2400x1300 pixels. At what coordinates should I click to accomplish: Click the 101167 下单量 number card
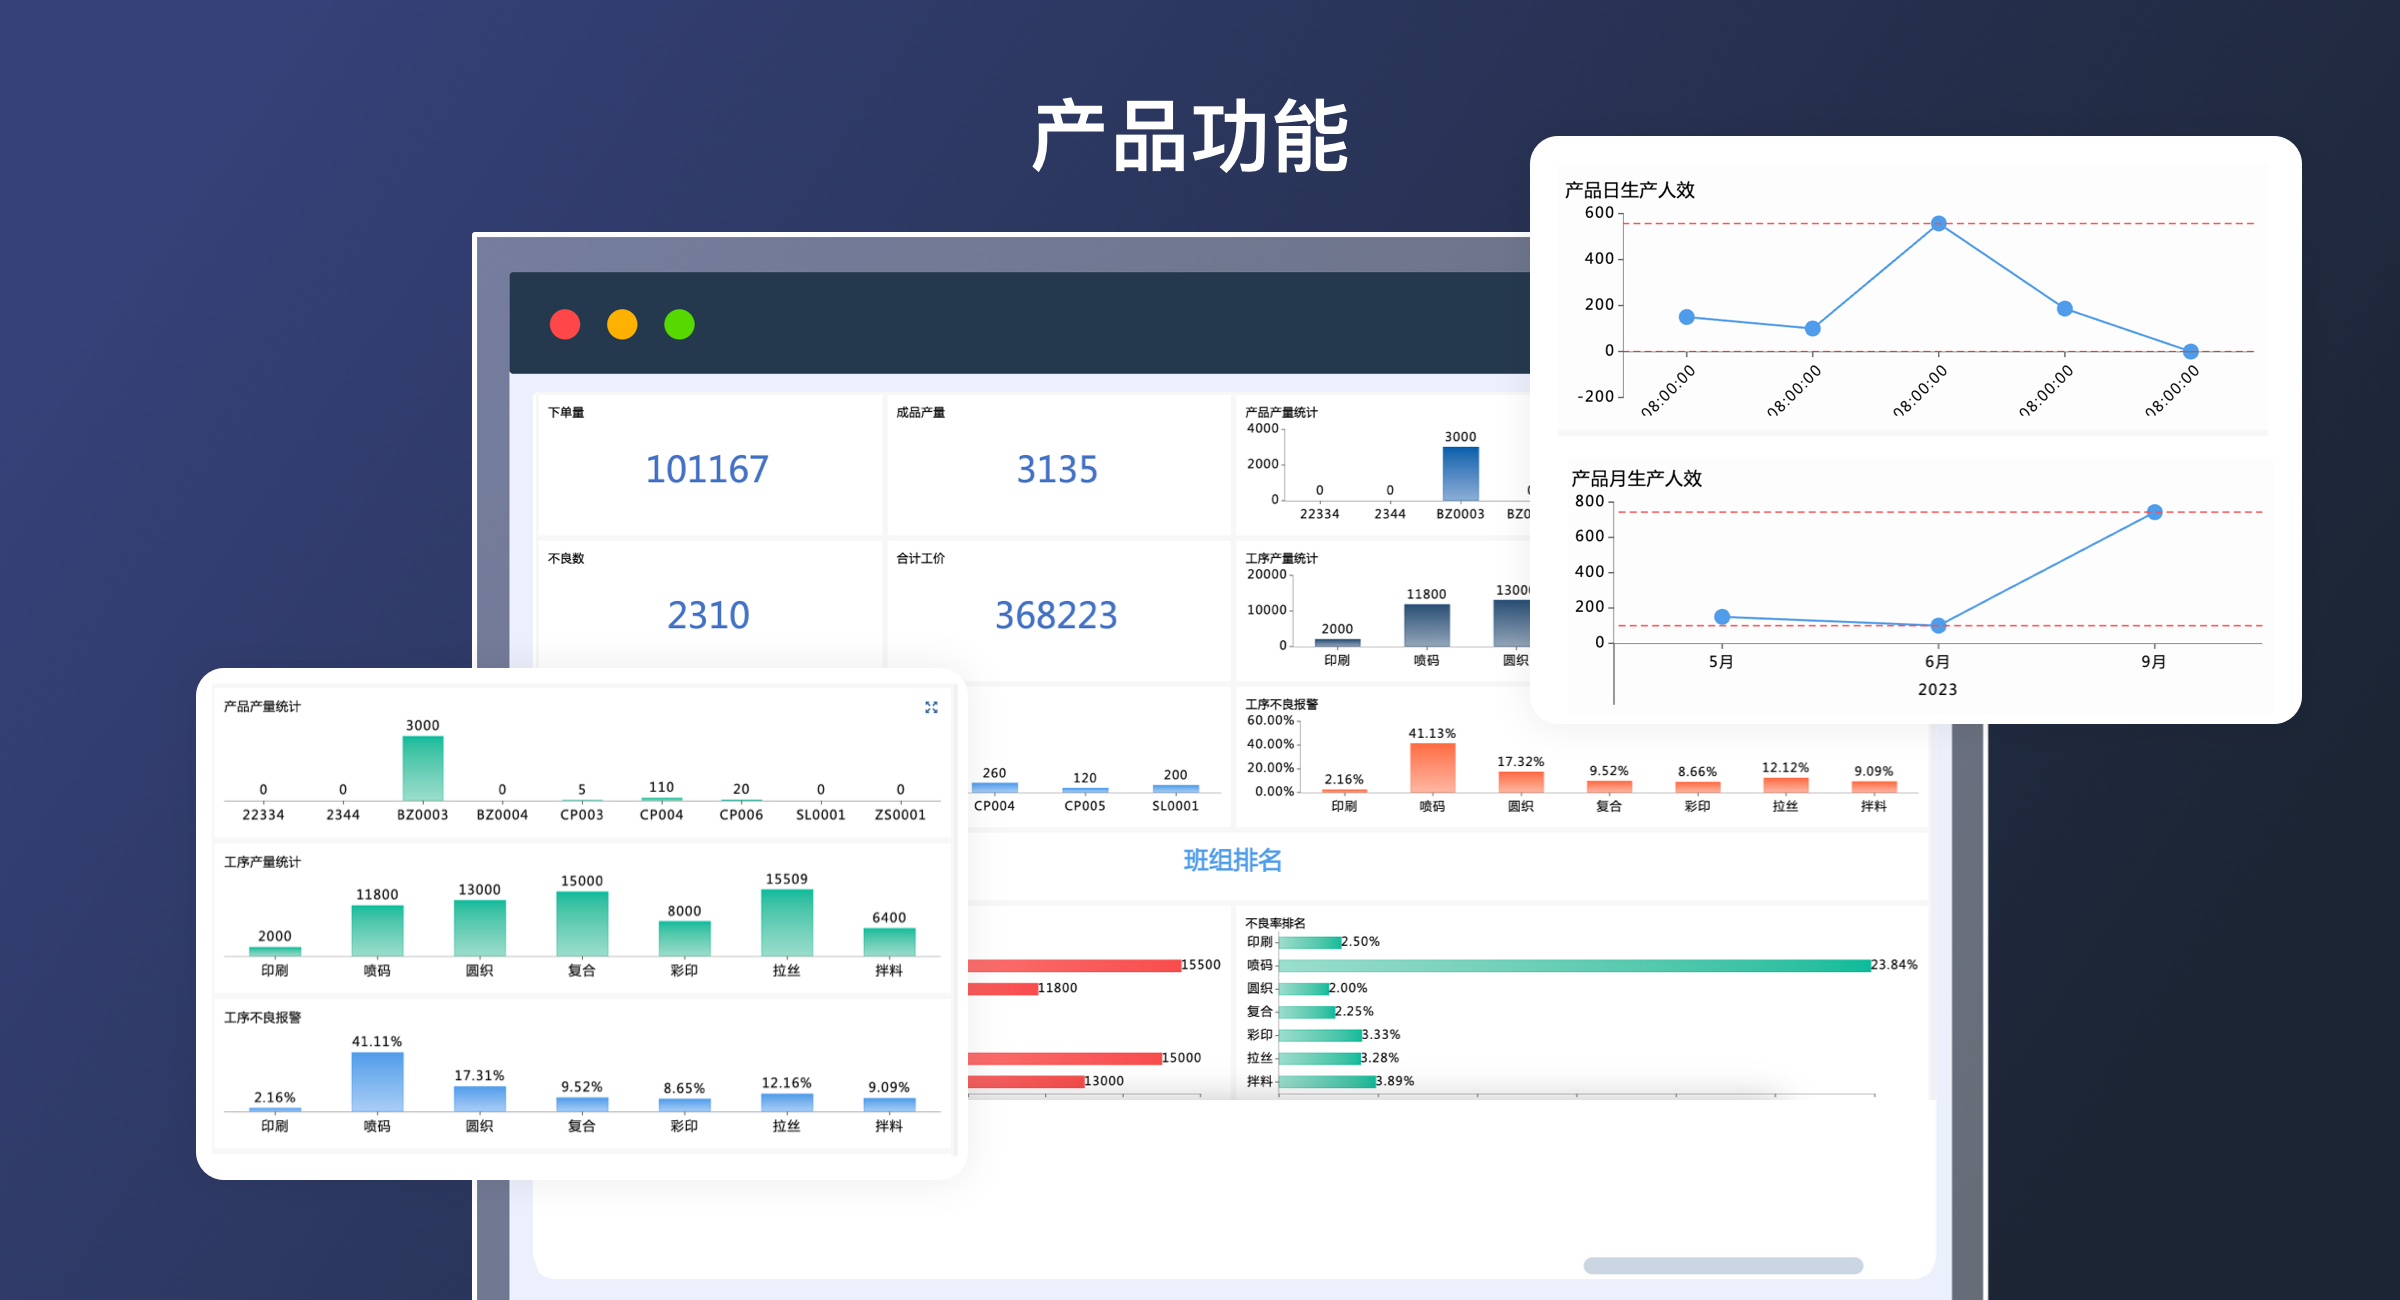(707, 469)
